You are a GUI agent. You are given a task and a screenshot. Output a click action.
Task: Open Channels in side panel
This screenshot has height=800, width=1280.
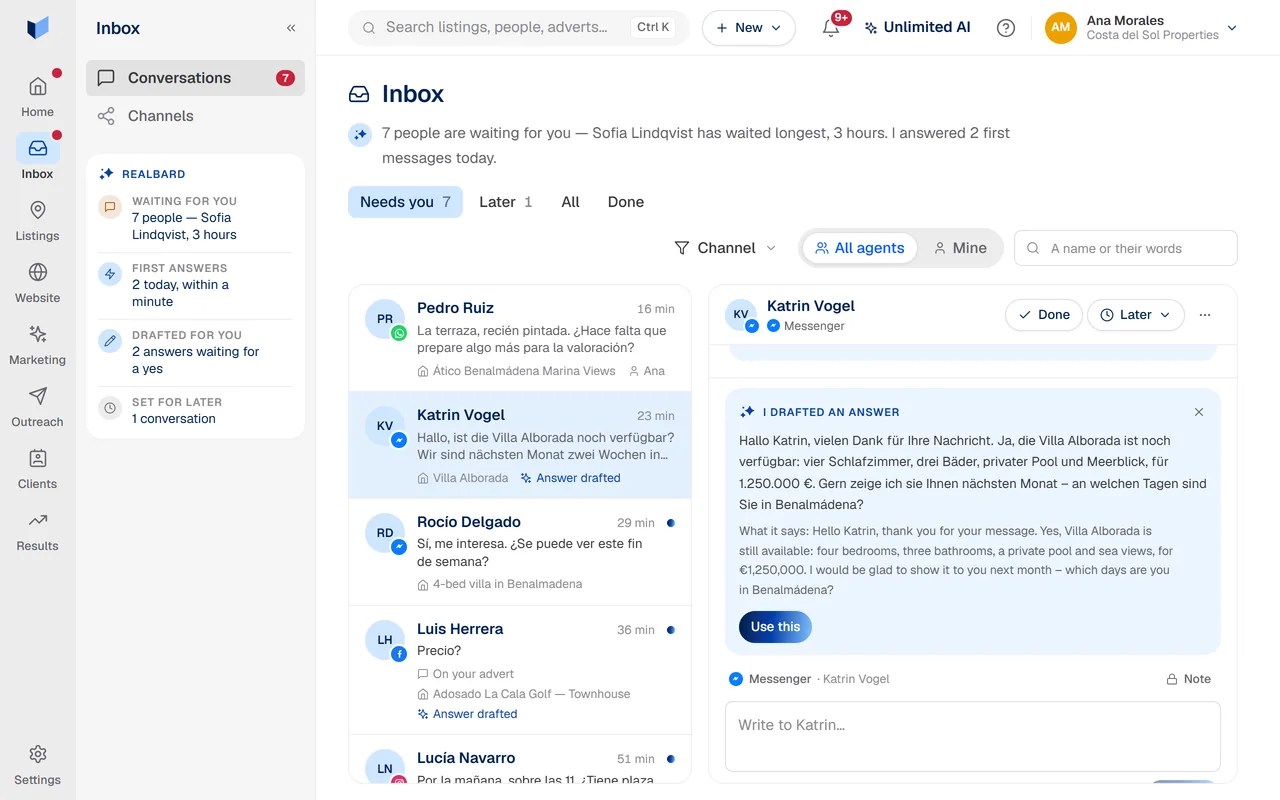195,116
